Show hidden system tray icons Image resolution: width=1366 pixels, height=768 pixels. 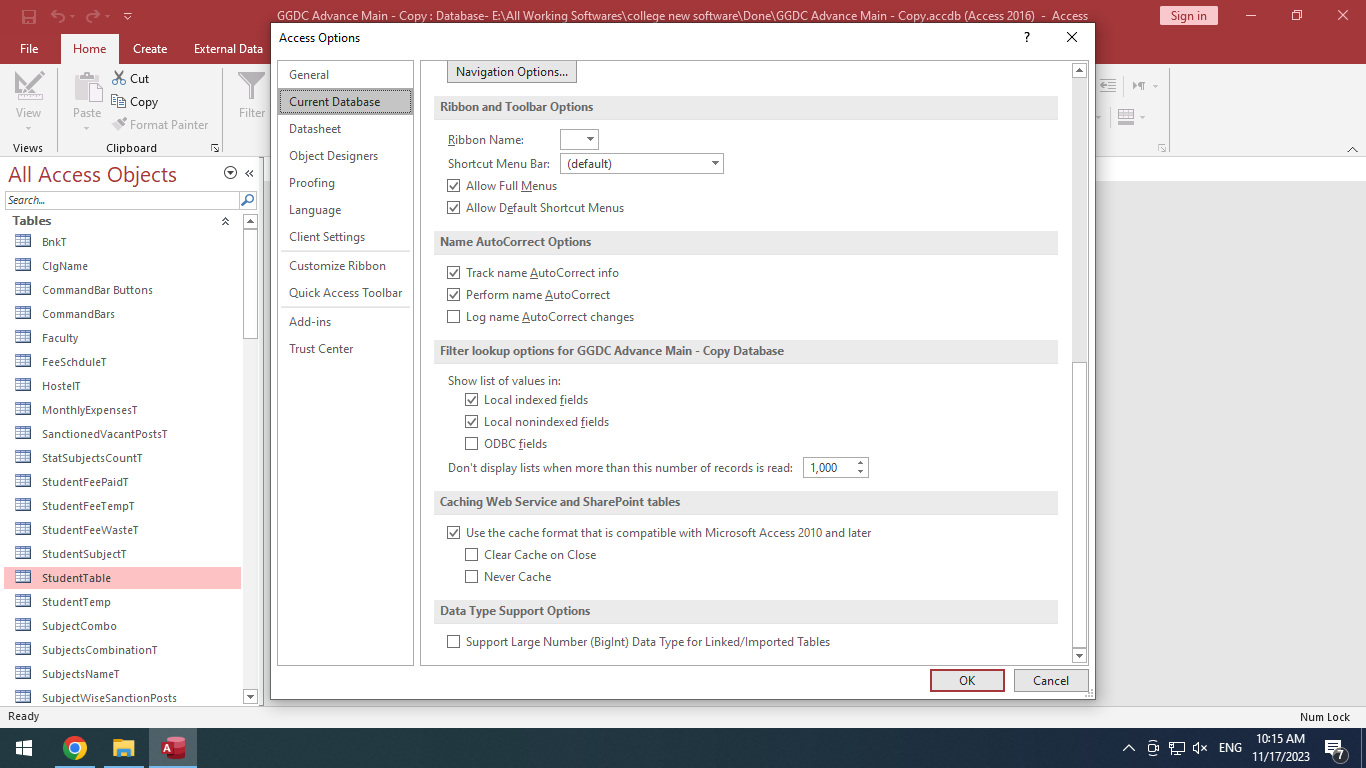pos(1129,748)
